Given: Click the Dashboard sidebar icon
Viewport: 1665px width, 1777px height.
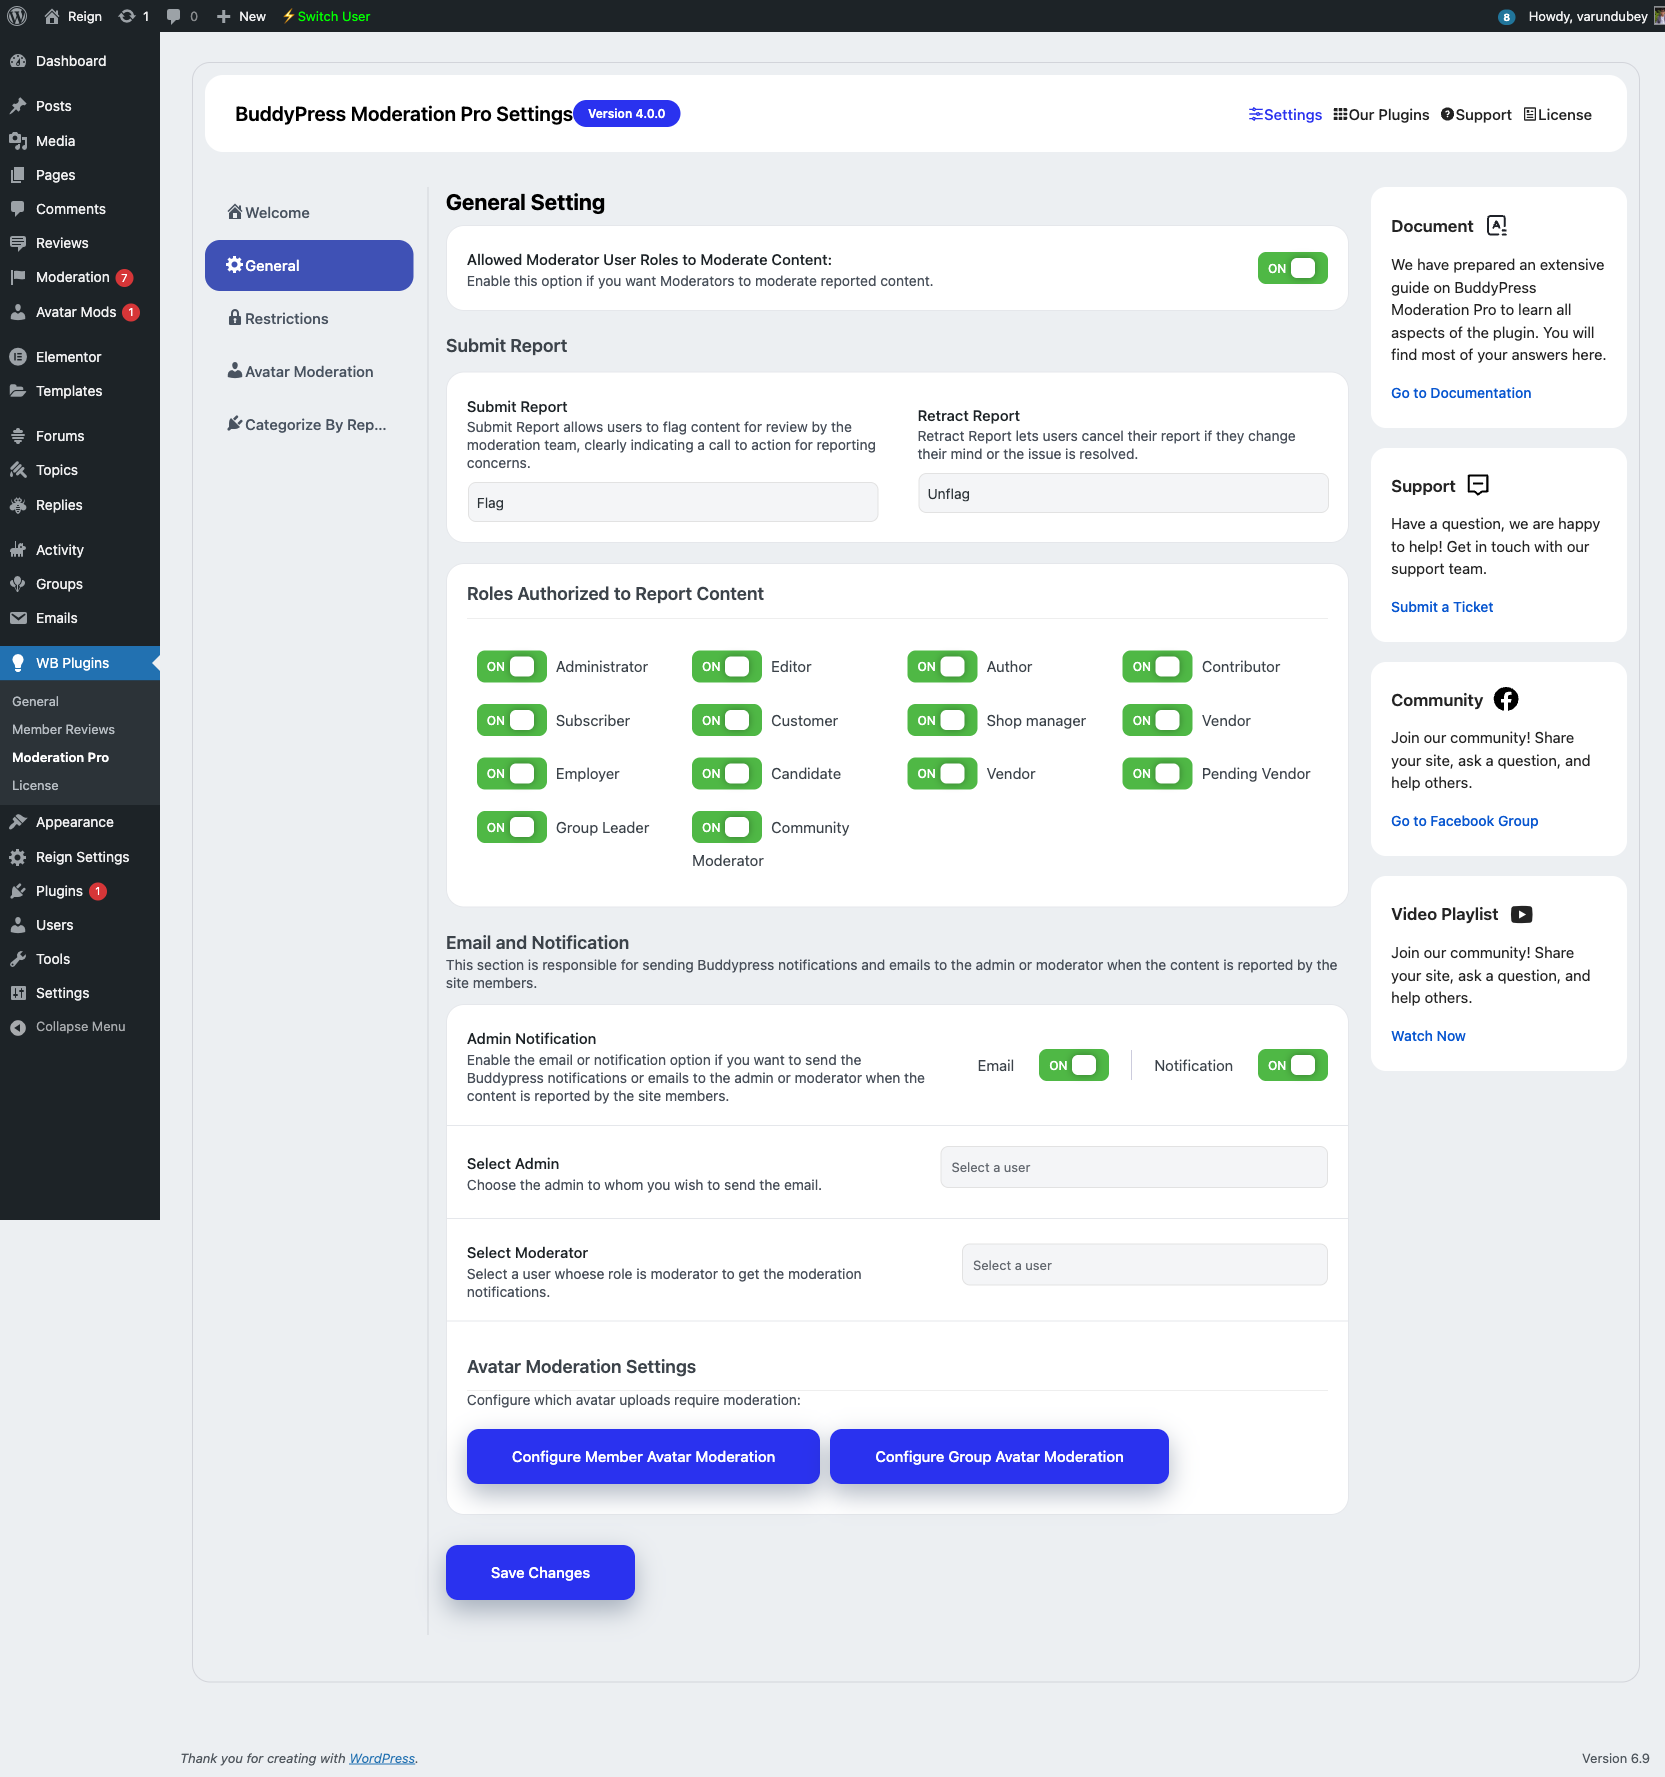Looking at the screenshot, I should (18, 61).
